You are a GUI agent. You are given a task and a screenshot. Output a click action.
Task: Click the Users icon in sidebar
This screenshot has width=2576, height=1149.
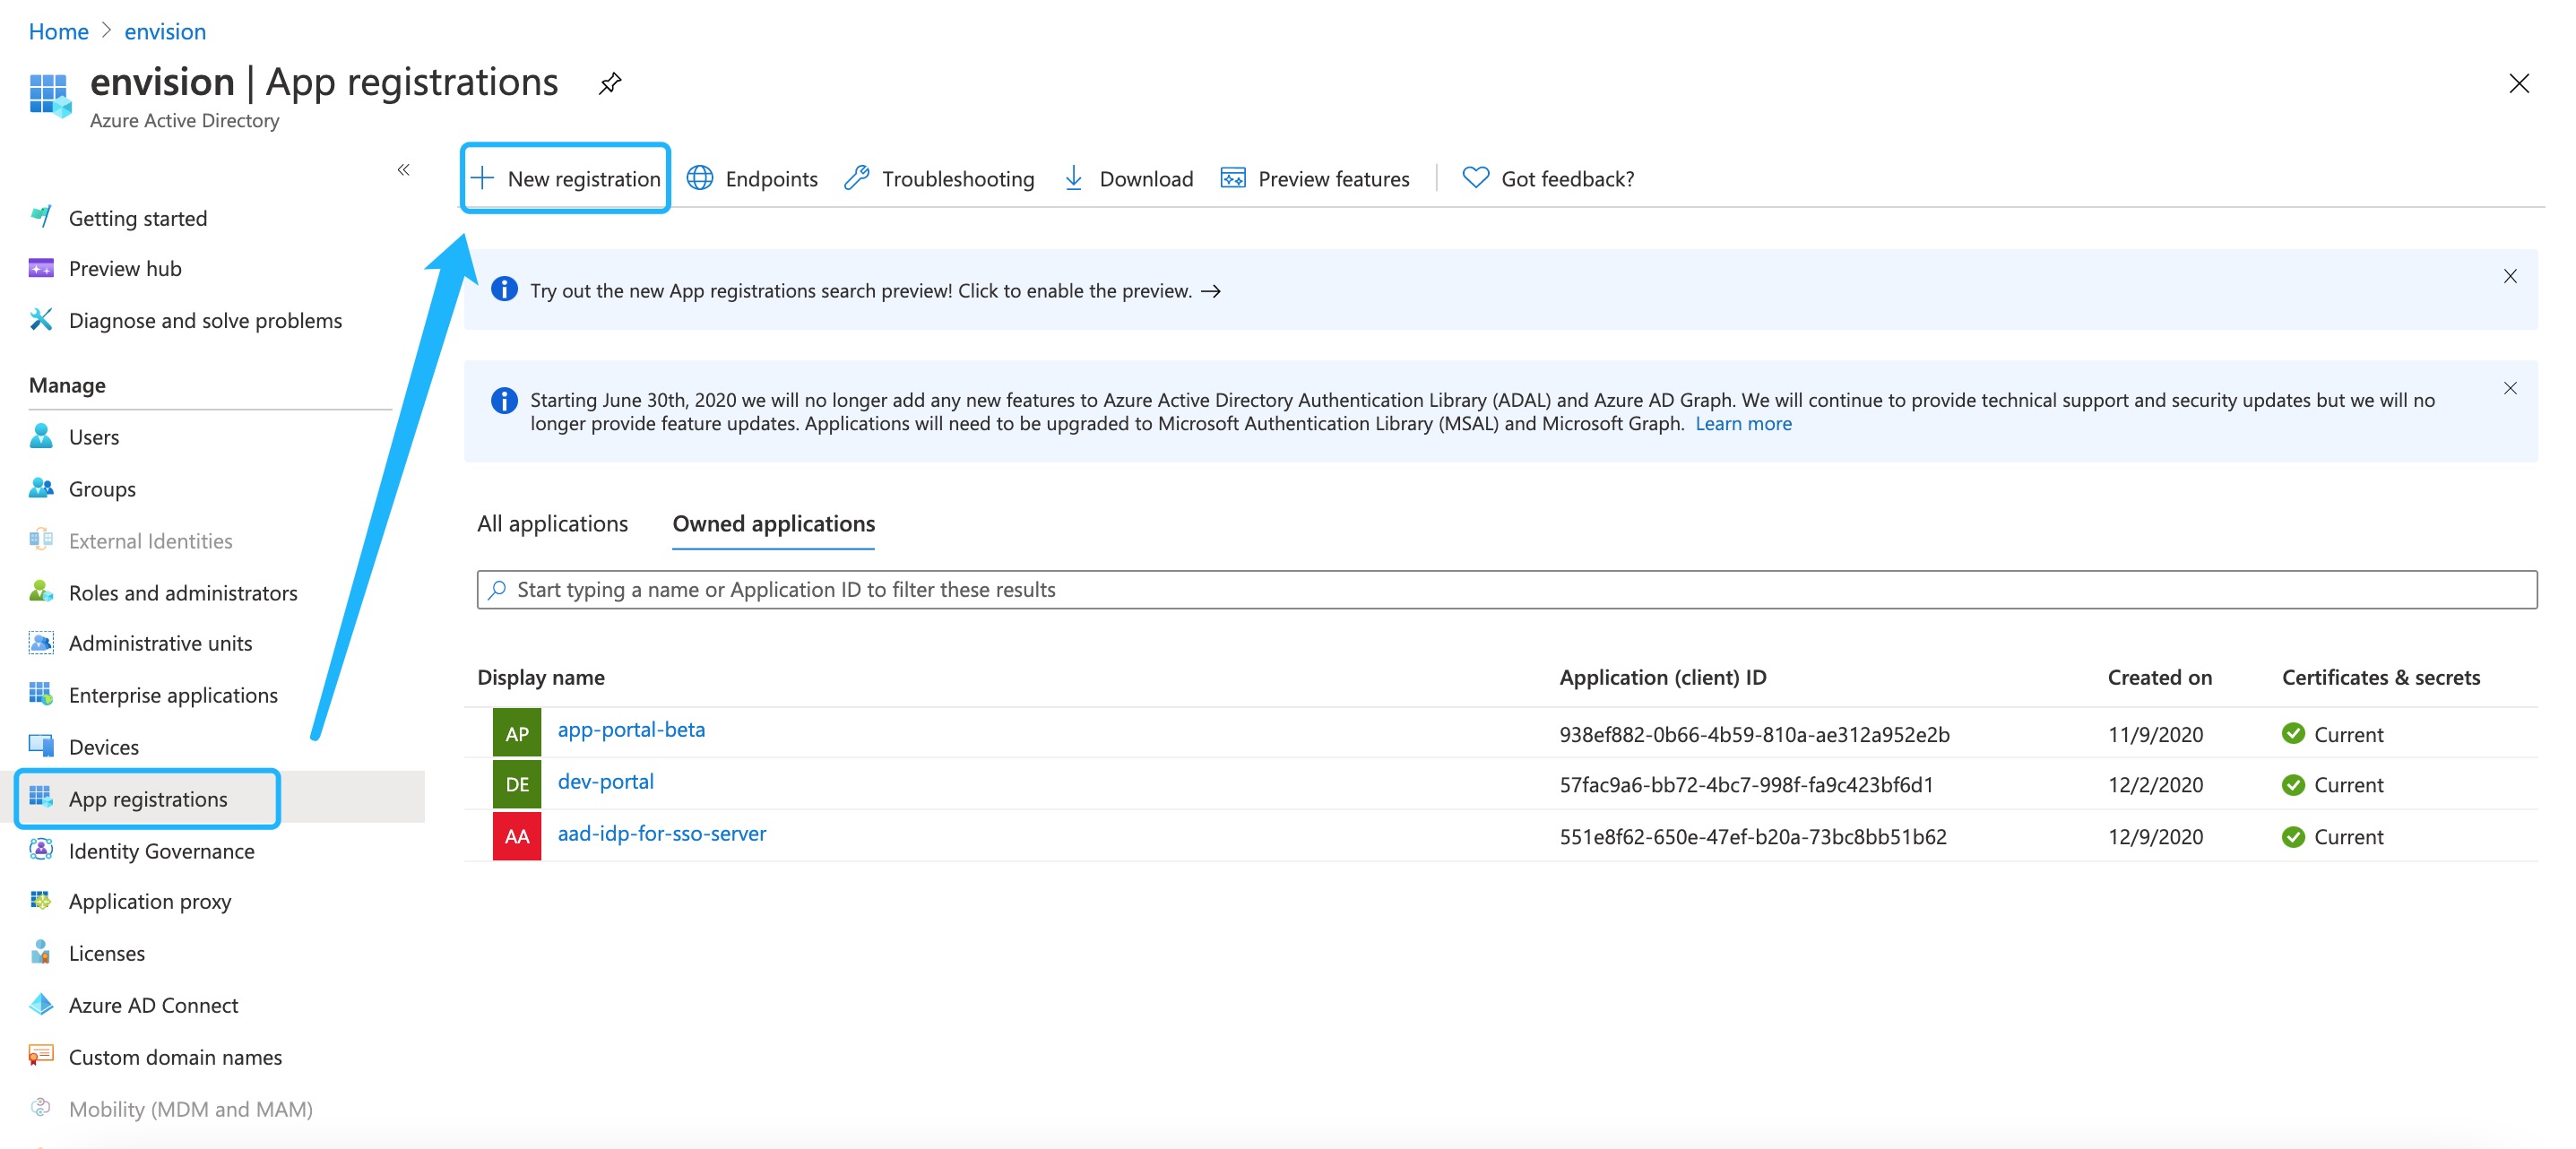41,437
